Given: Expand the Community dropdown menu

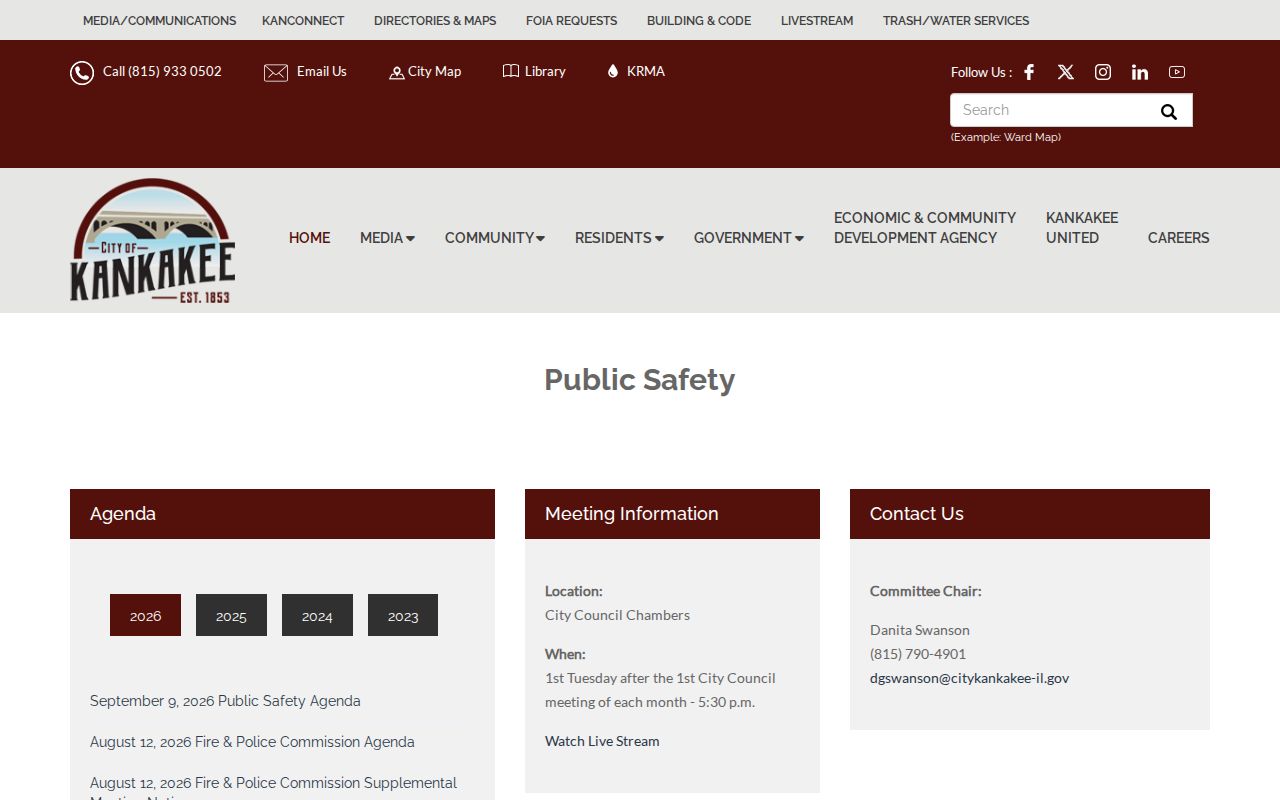Looking at the screenshot, I should tap(495, 238).
